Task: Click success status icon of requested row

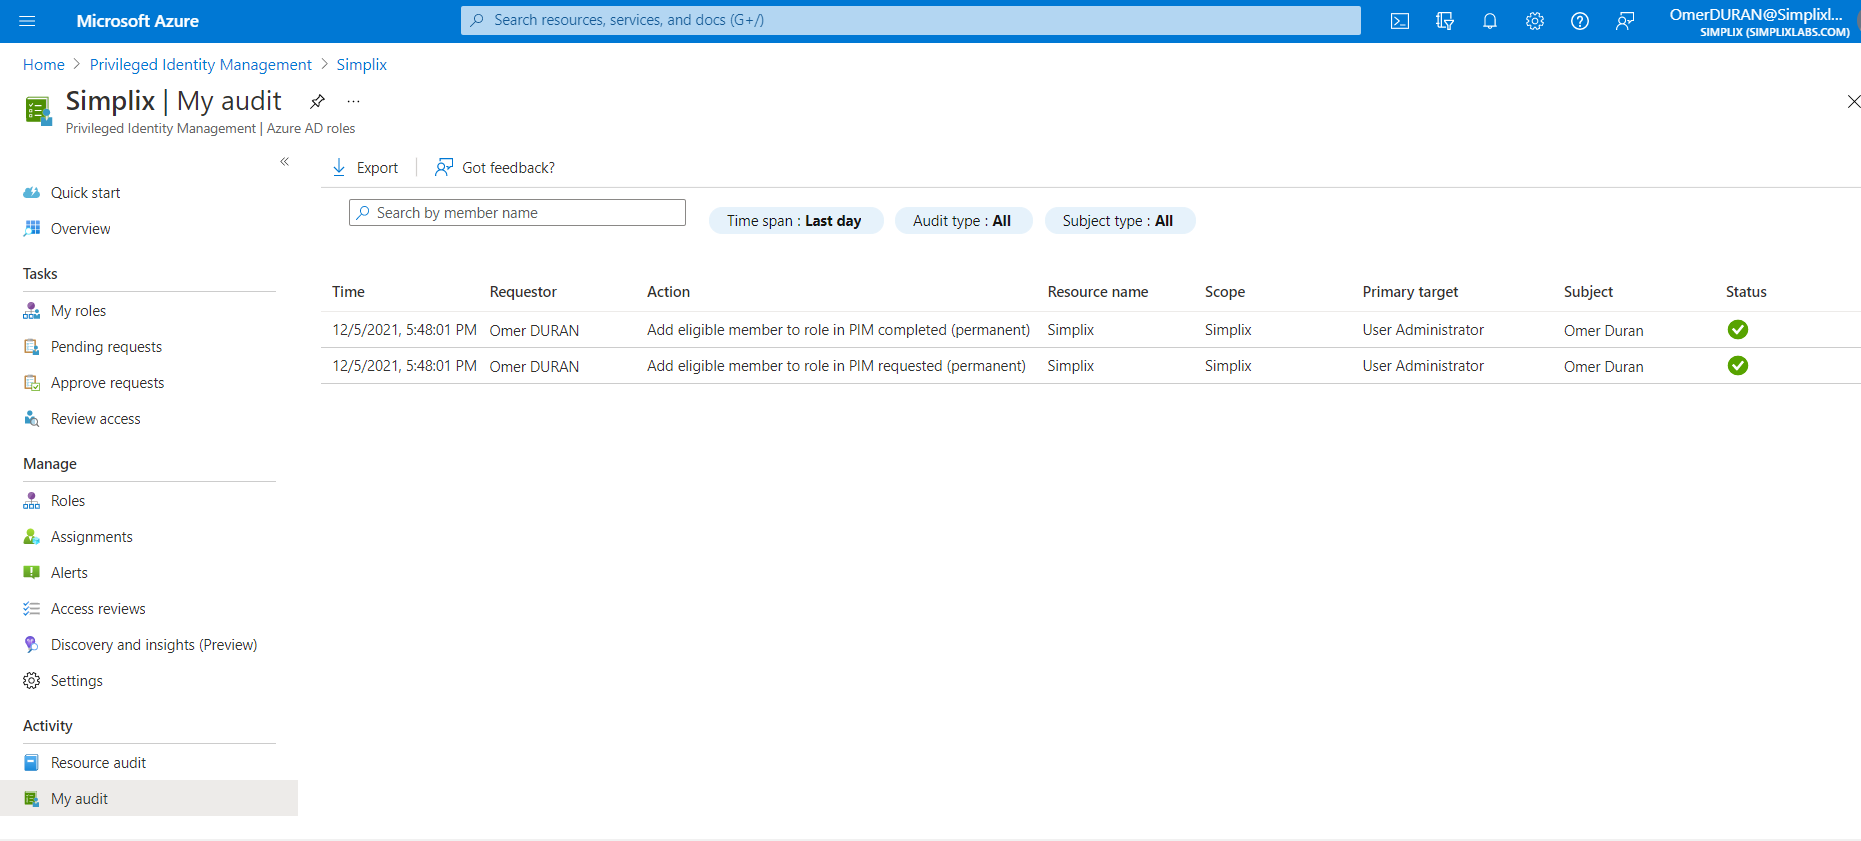Action: (1738, 366)
